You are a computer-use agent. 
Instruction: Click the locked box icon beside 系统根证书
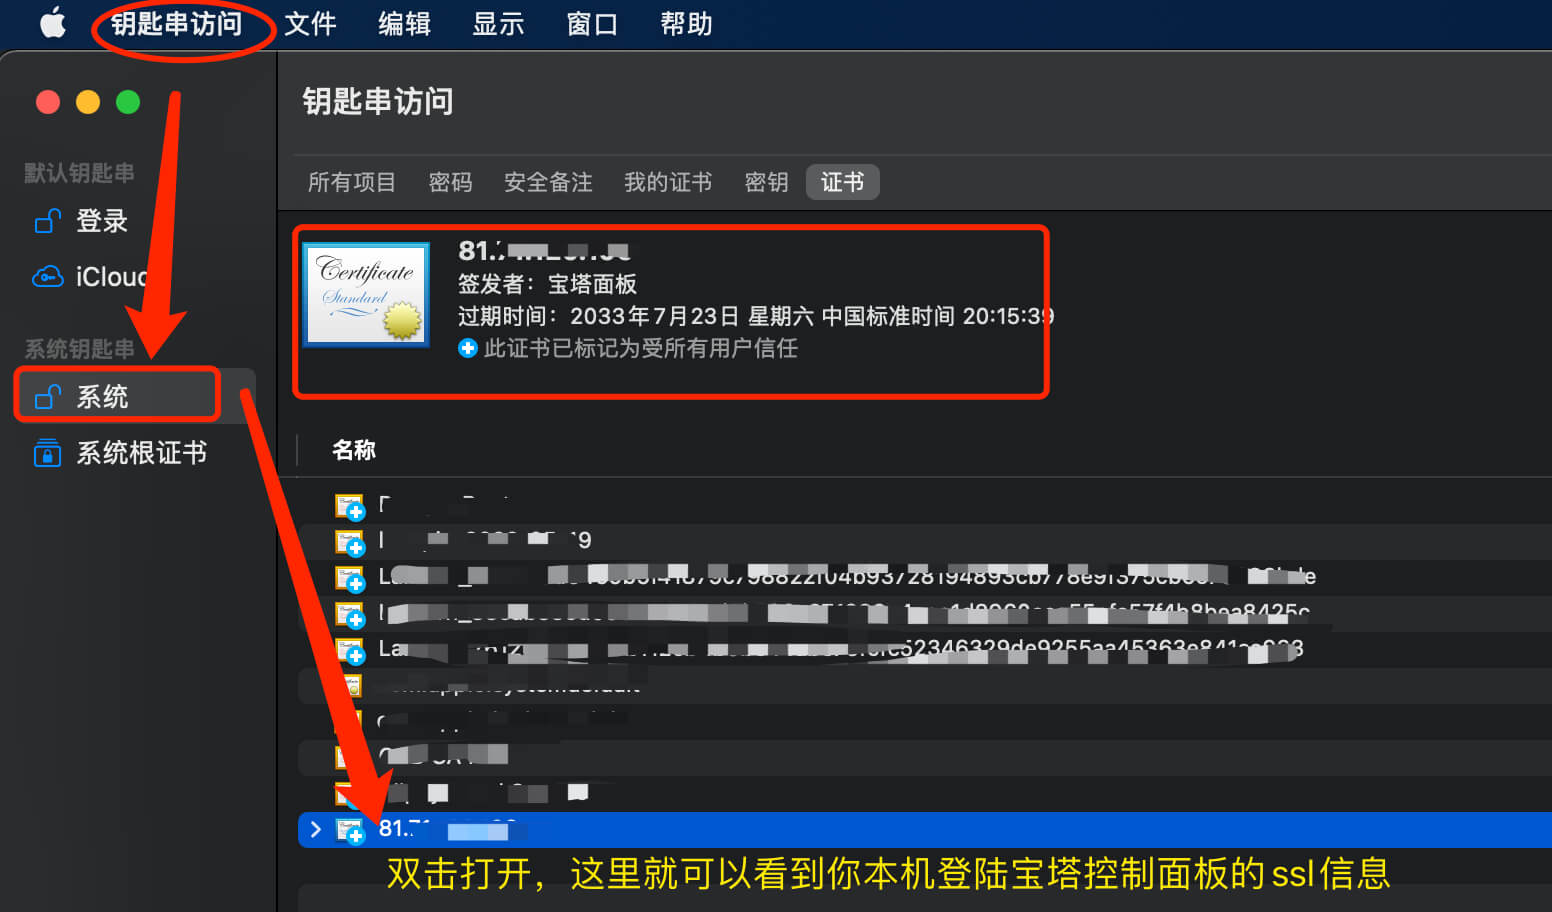pyautogui.click(x=47, y=453)
